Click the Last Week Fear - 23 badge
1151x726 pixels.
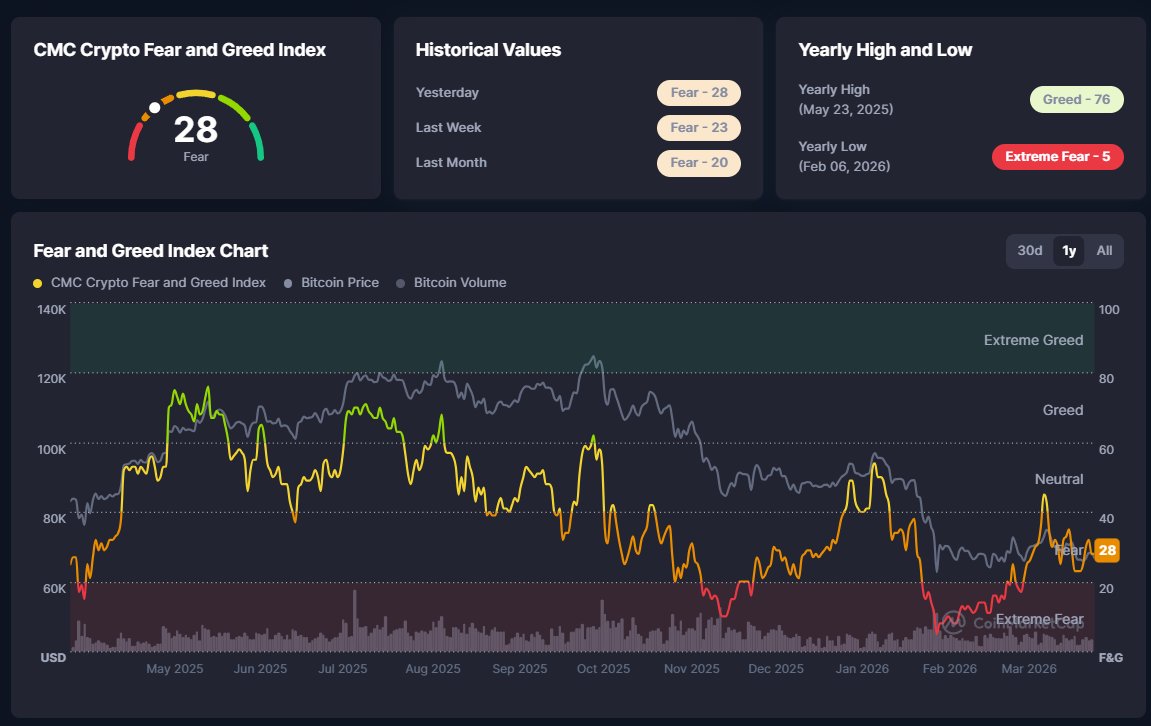698,128
